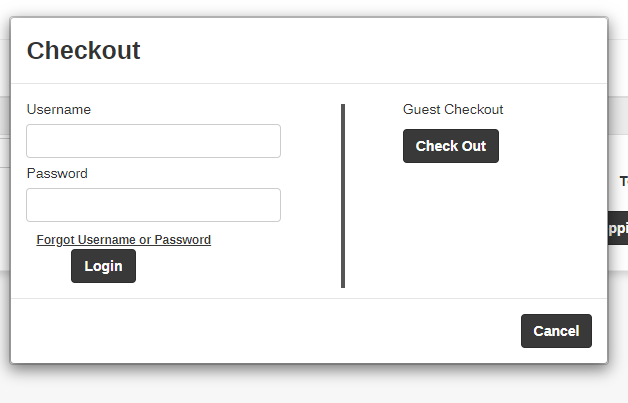Click the cut-off bold text at right edge
The height and width of the screenshot is (403, 628).
click(x=622, y=182)
